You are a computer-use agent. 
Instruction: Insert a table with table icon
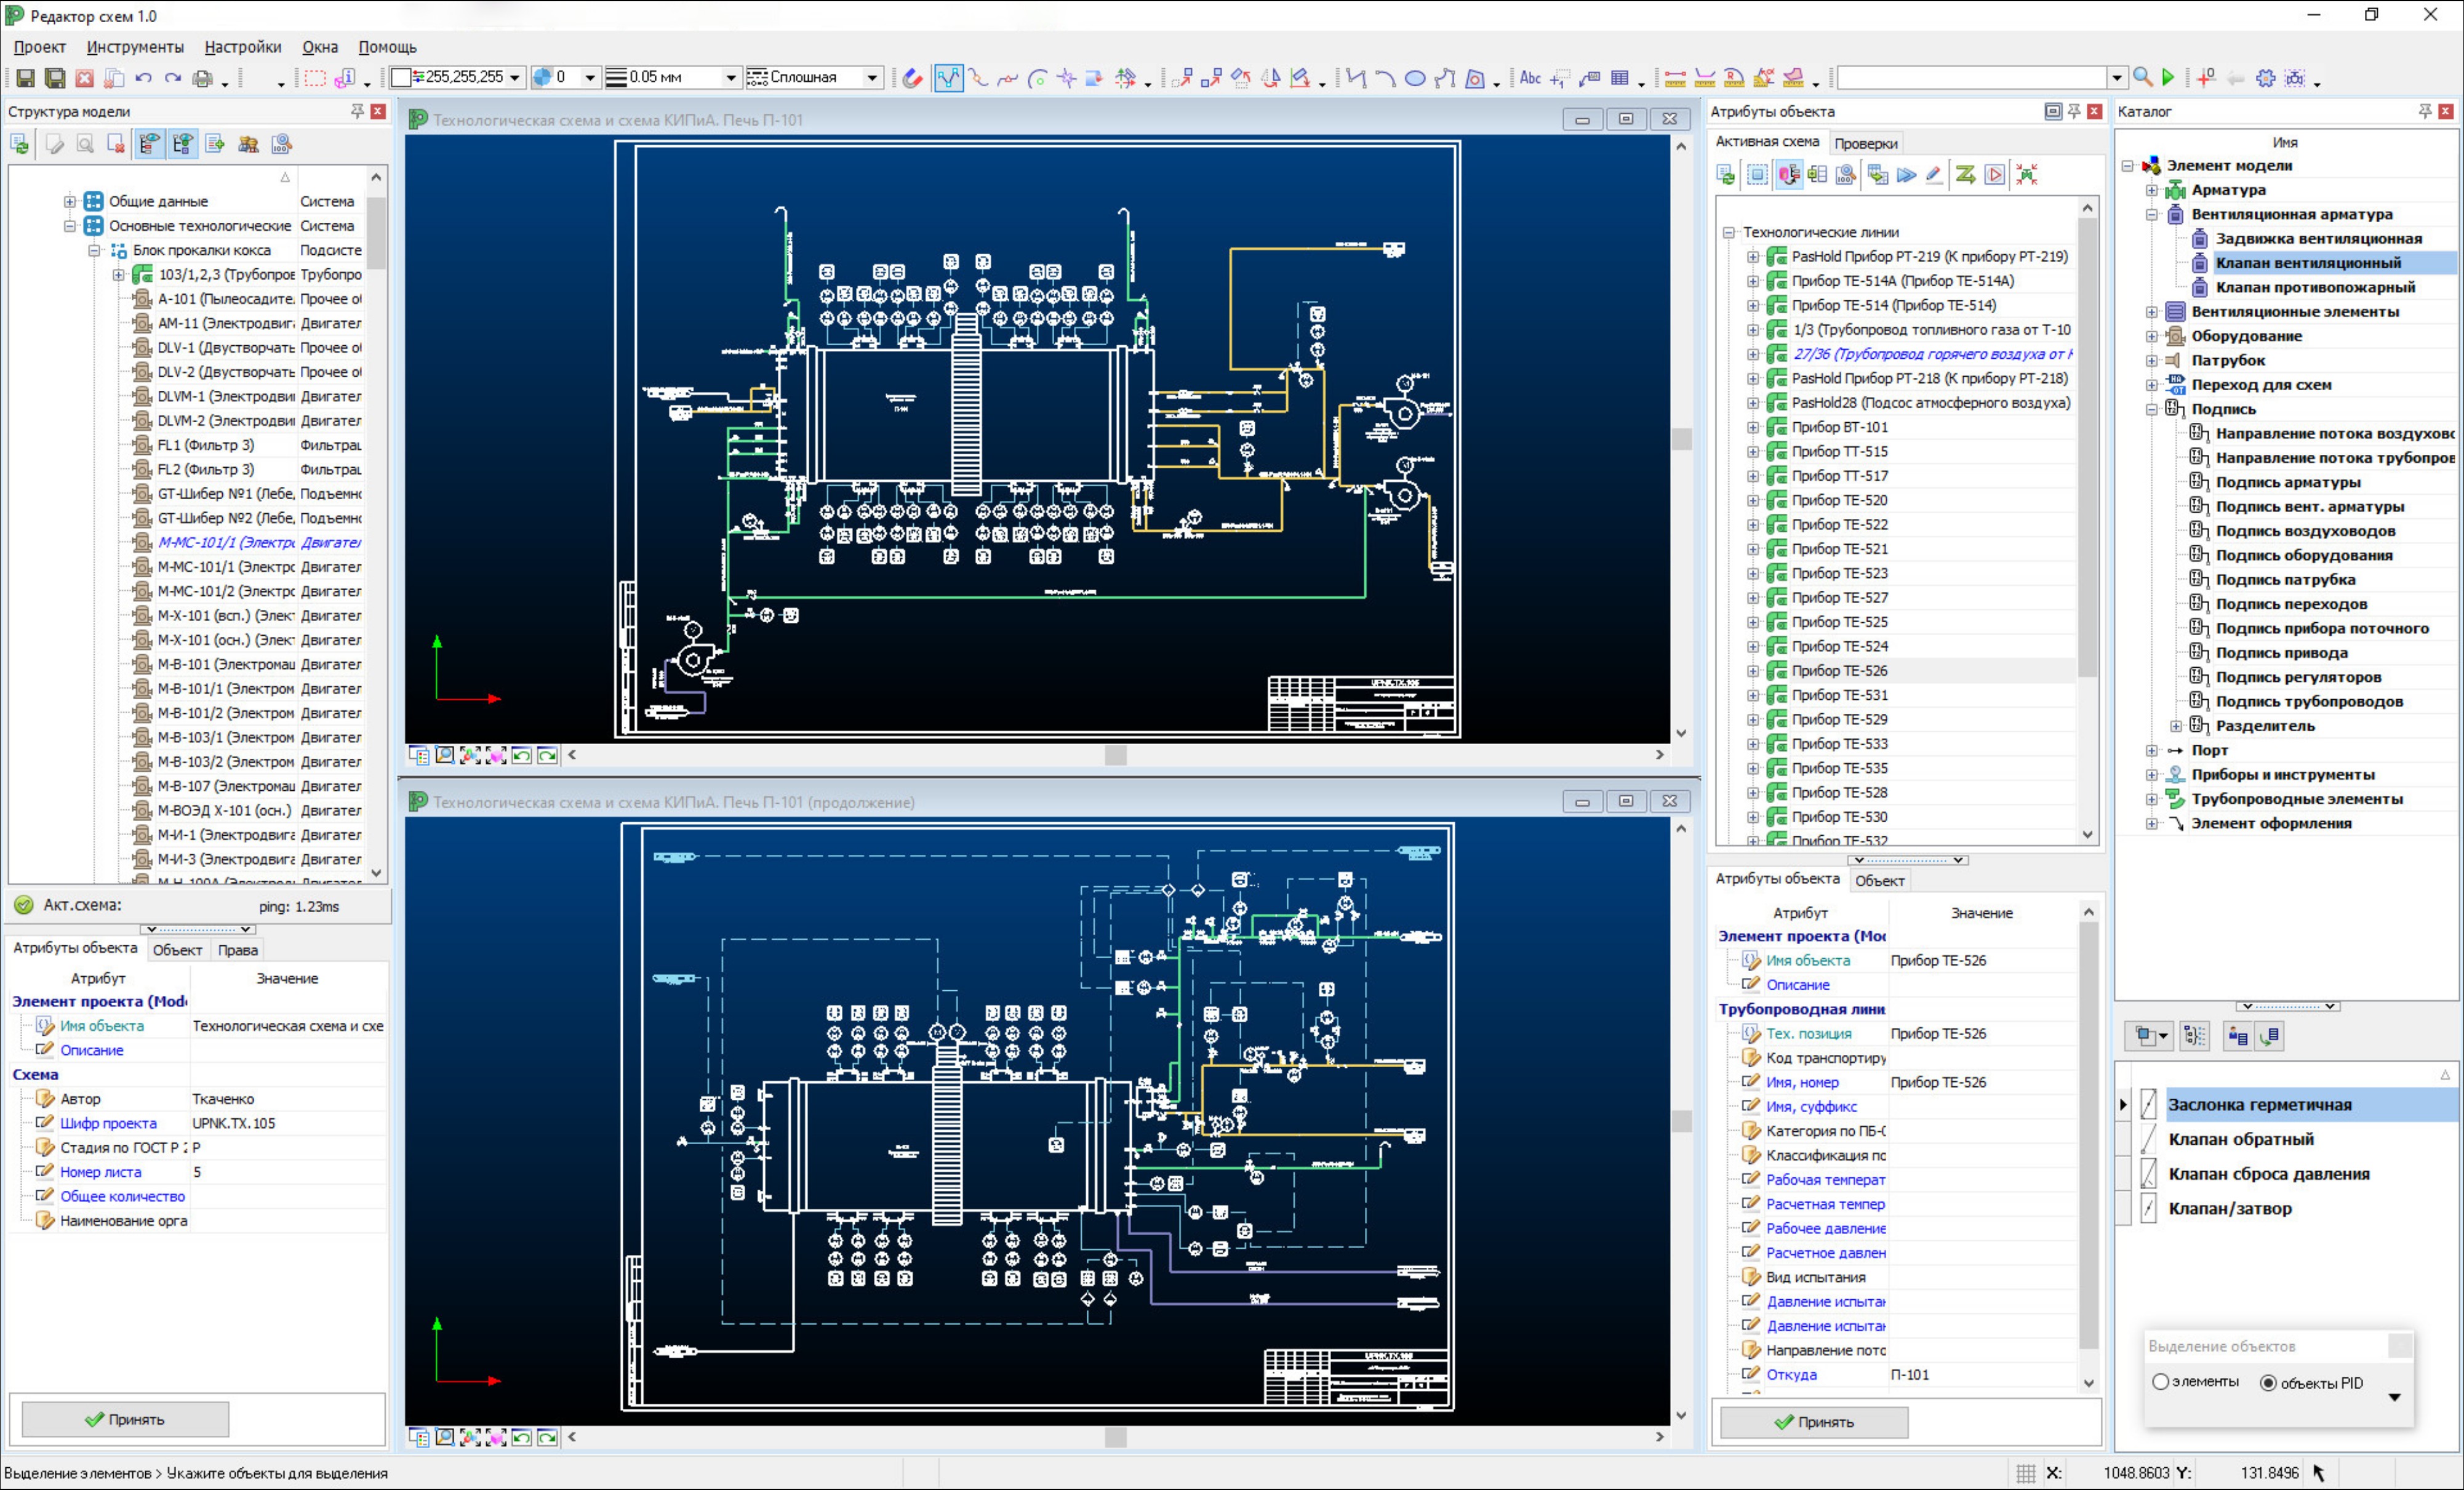[1620, 78]
